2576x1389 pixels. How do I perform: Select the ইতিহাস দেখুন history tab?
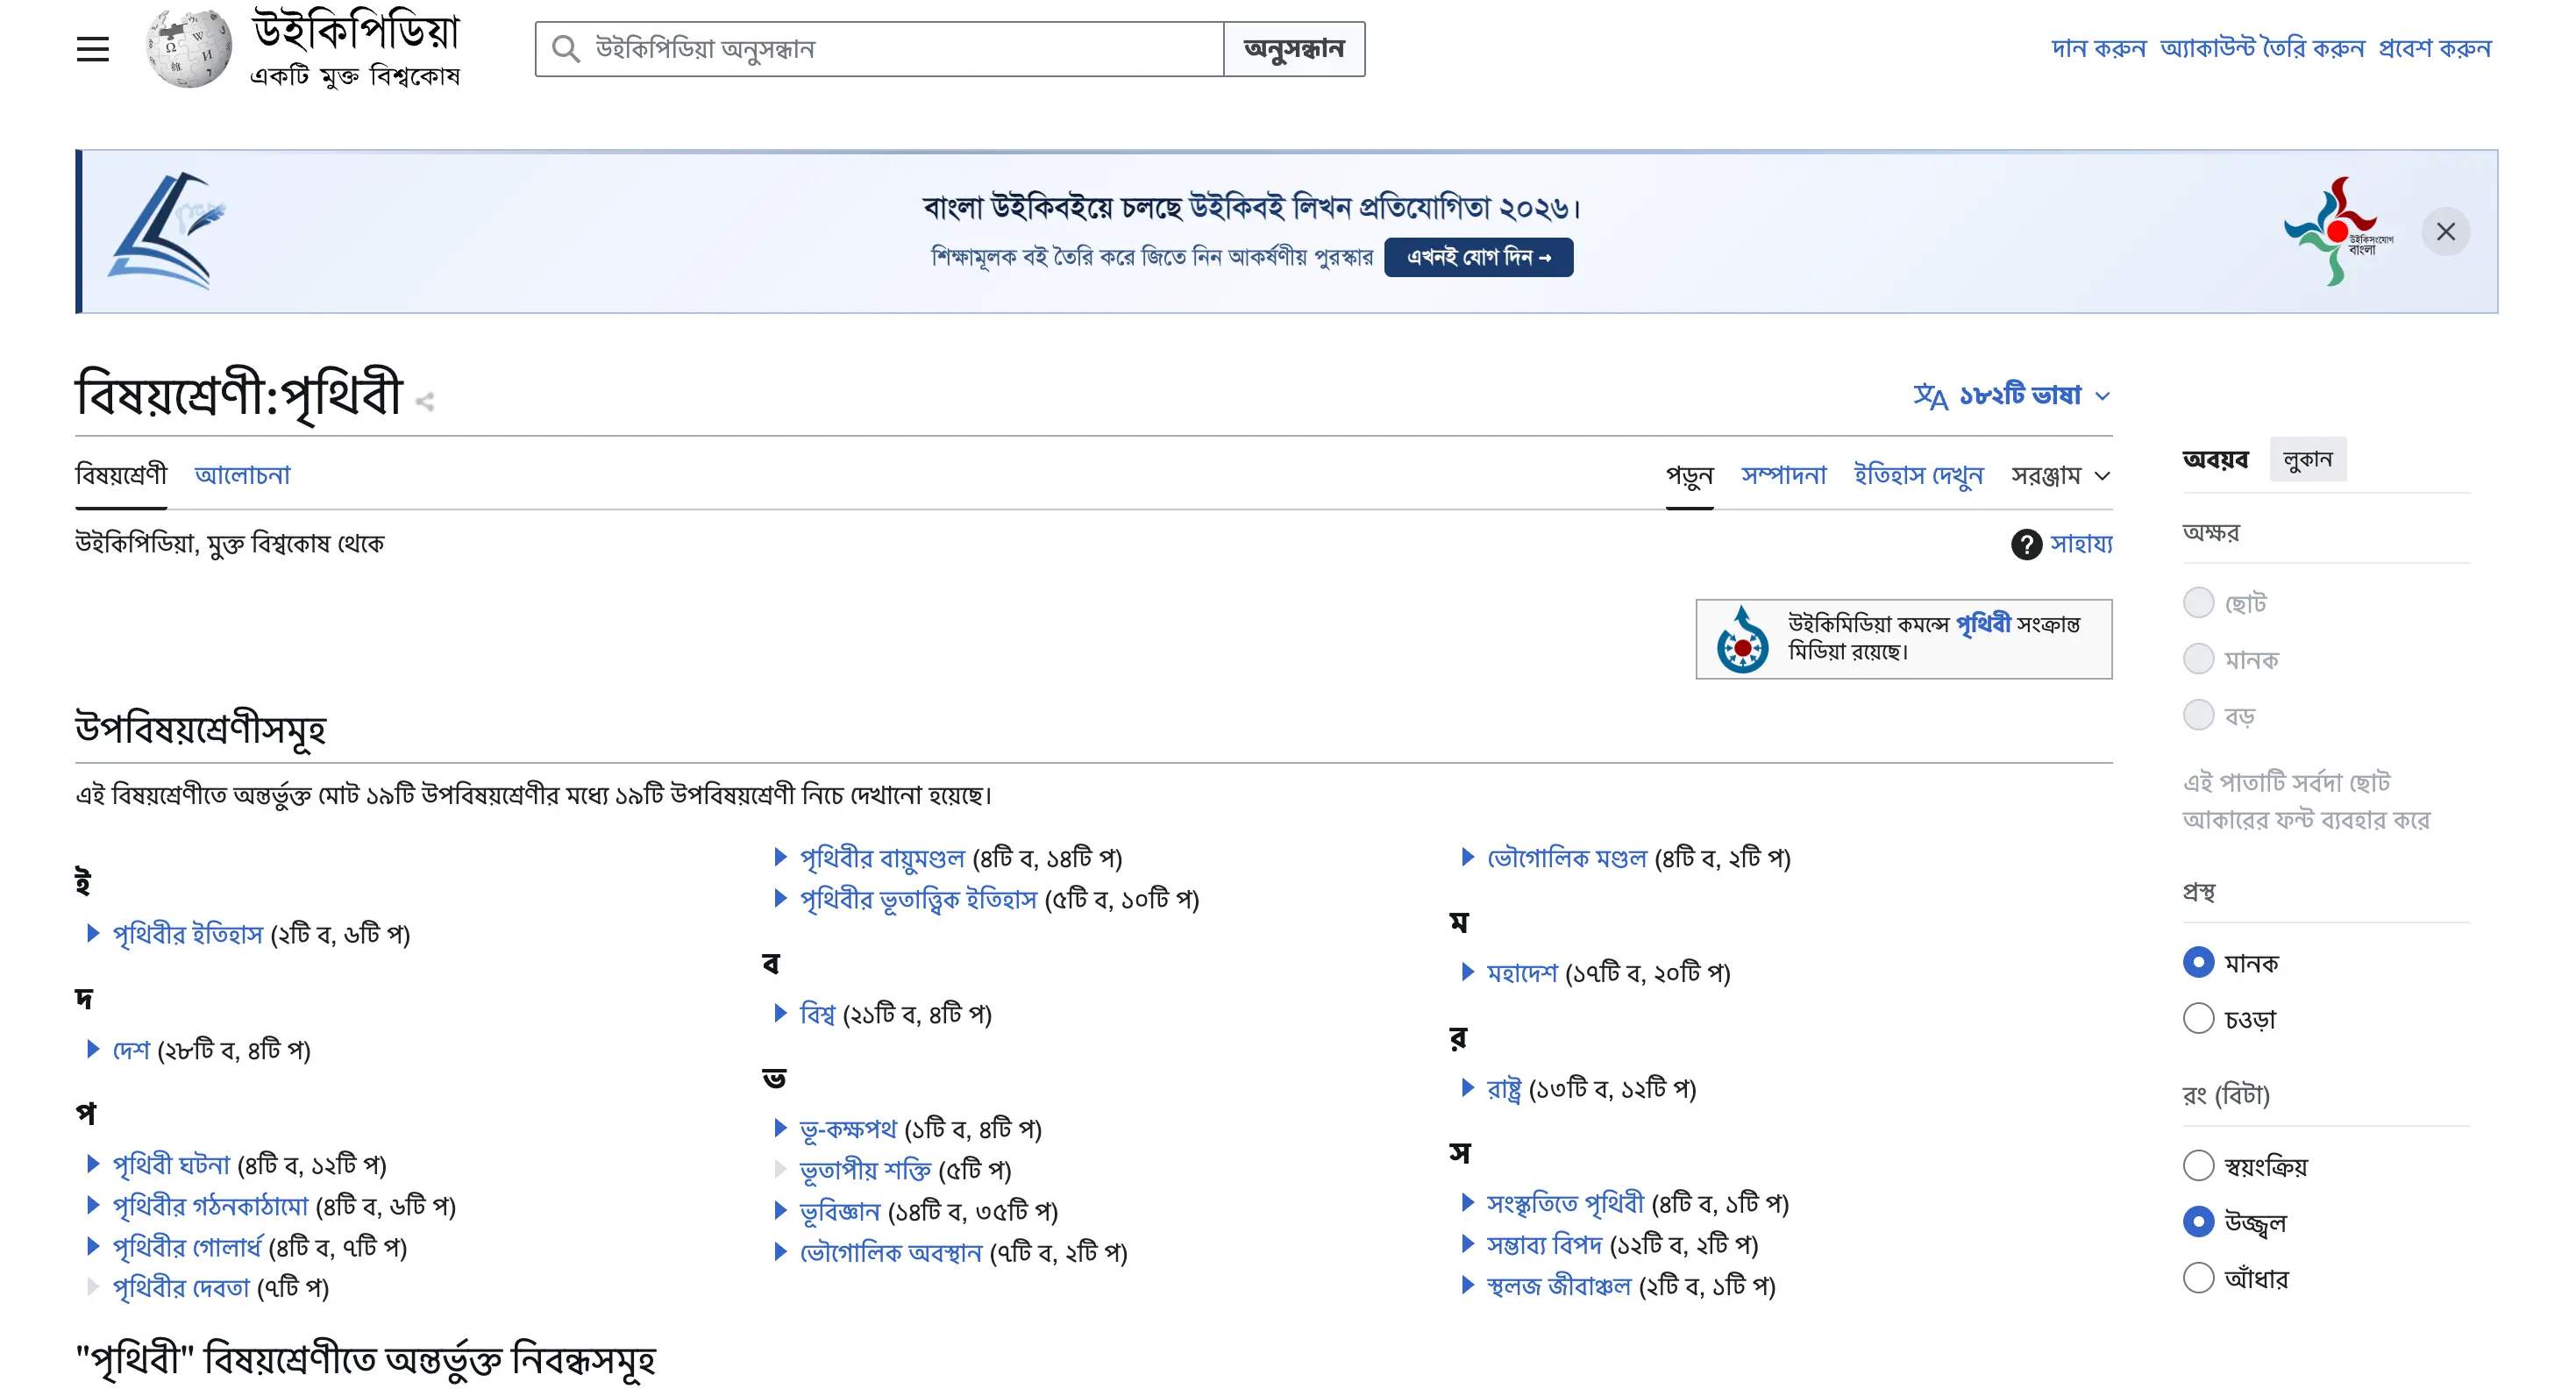(x=1918, y=476)
